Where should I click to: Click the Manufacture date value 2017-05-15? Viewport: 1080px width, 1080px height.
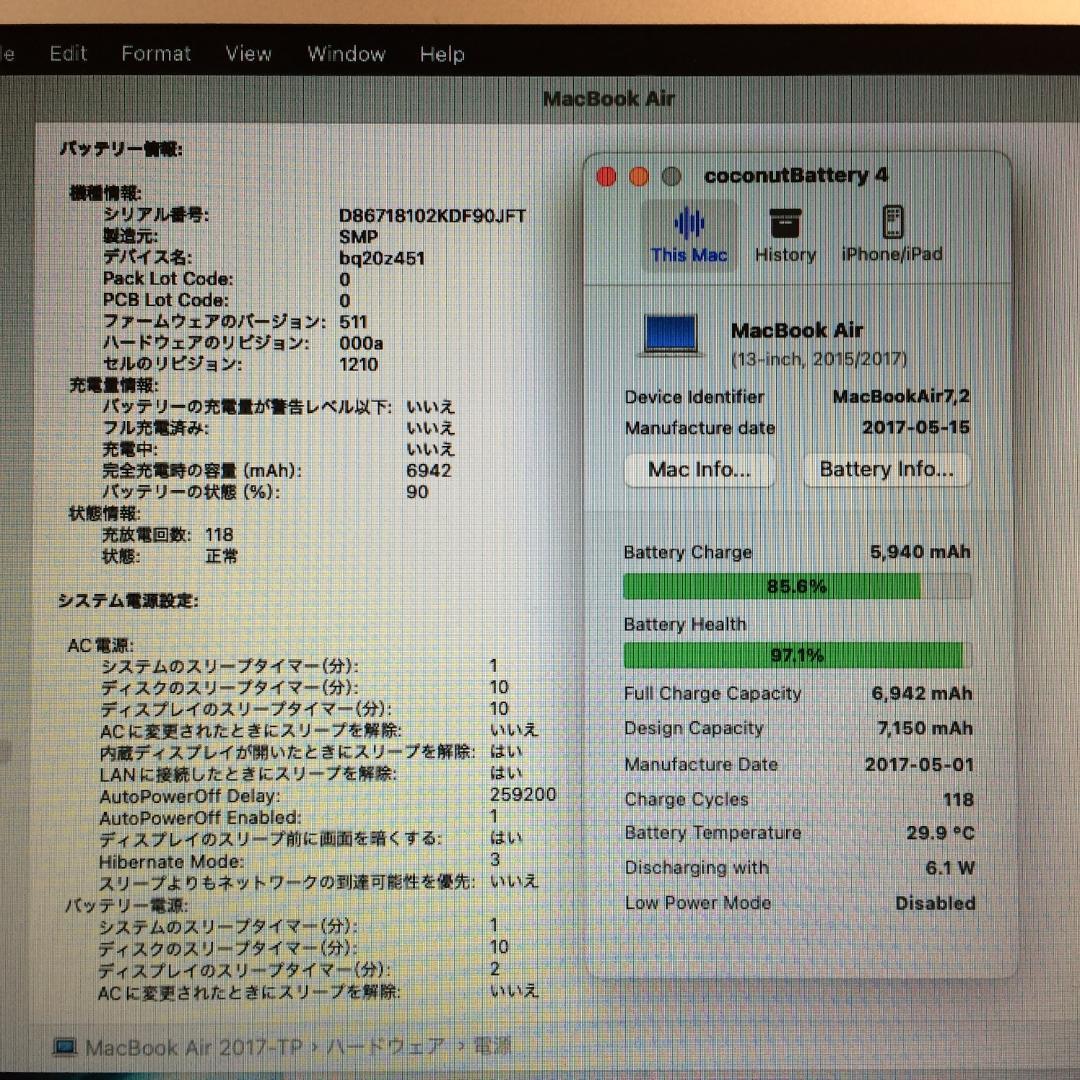tap(916, 428)
